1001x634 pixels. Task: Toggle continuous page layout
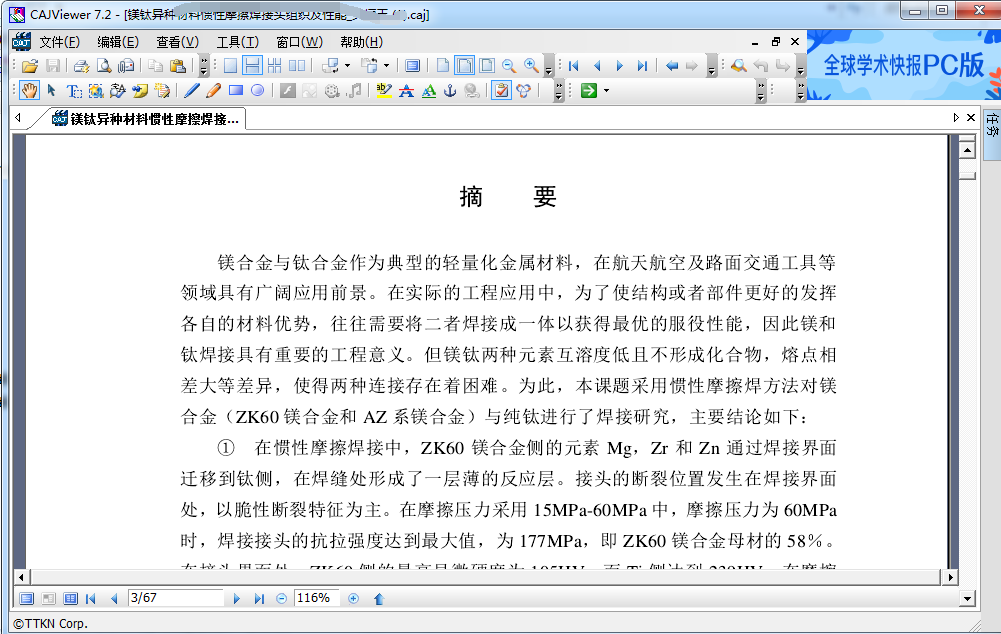coord(252,66)
